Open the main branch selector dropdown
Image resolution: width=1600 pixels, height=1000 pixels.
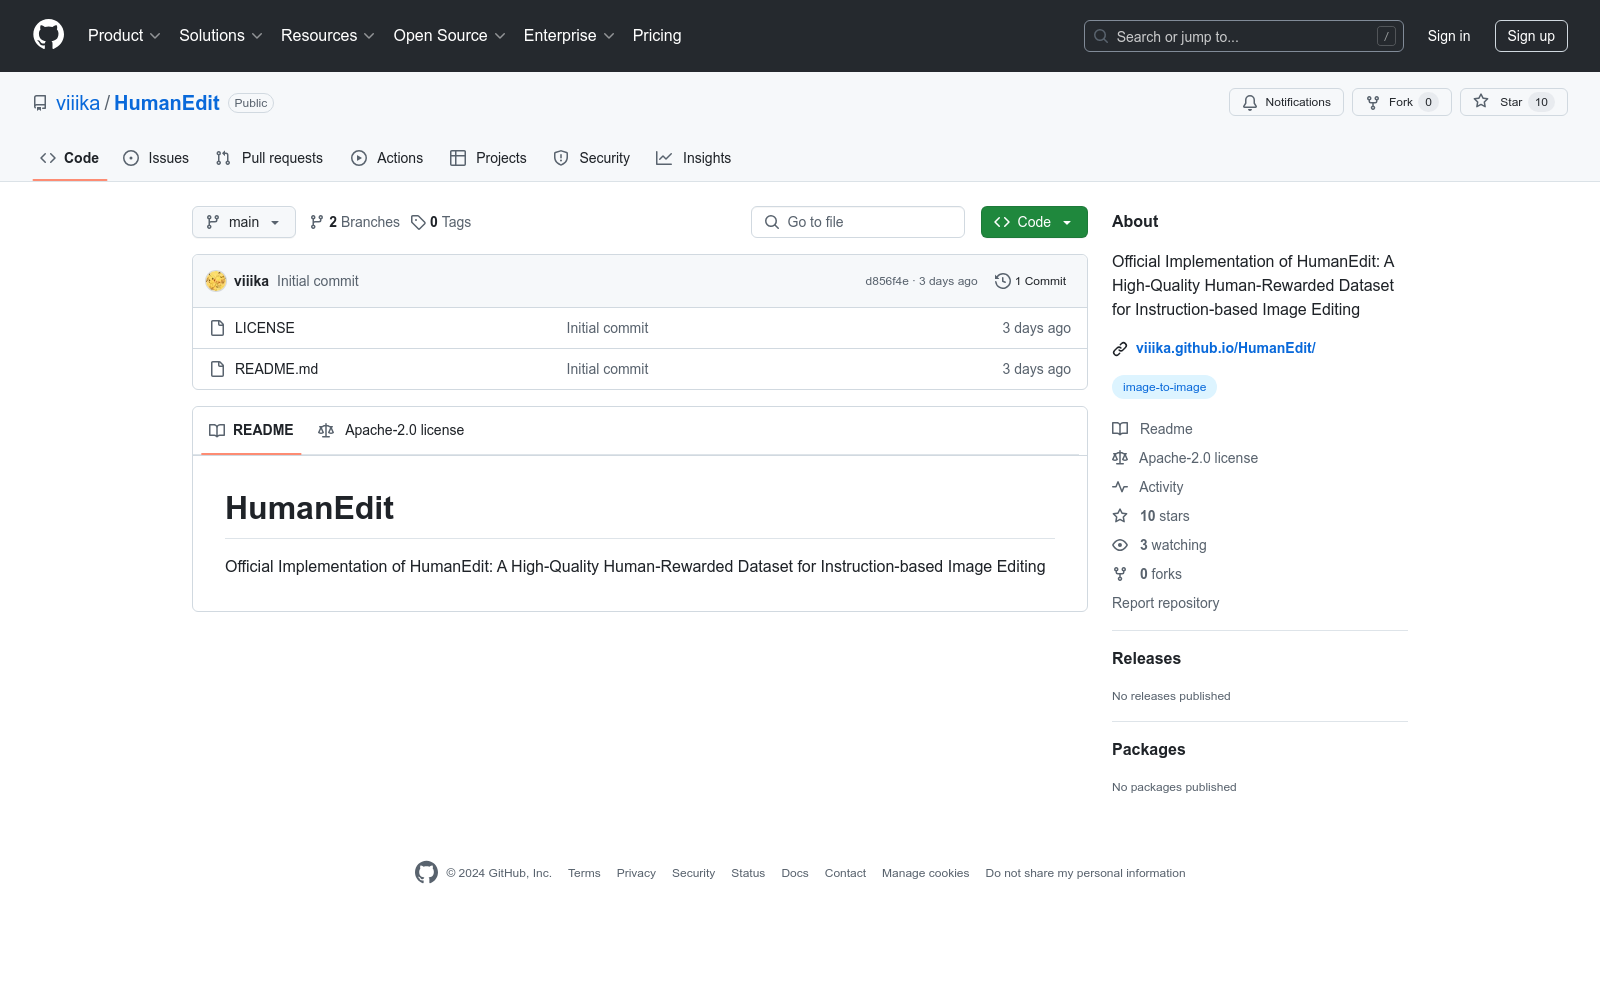coord(244,222)
